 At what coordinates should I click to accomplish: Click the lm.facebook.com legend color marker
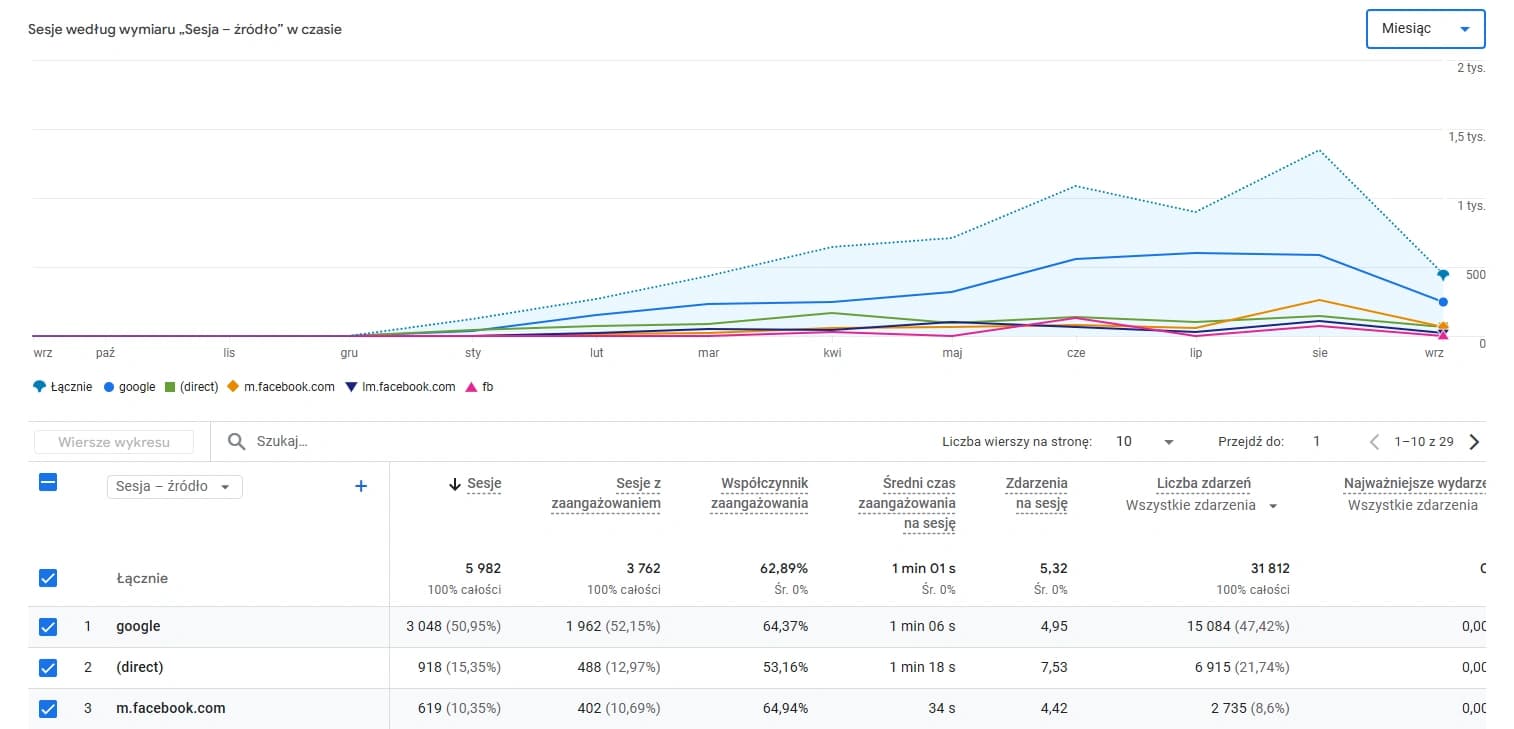coord(350,387)
